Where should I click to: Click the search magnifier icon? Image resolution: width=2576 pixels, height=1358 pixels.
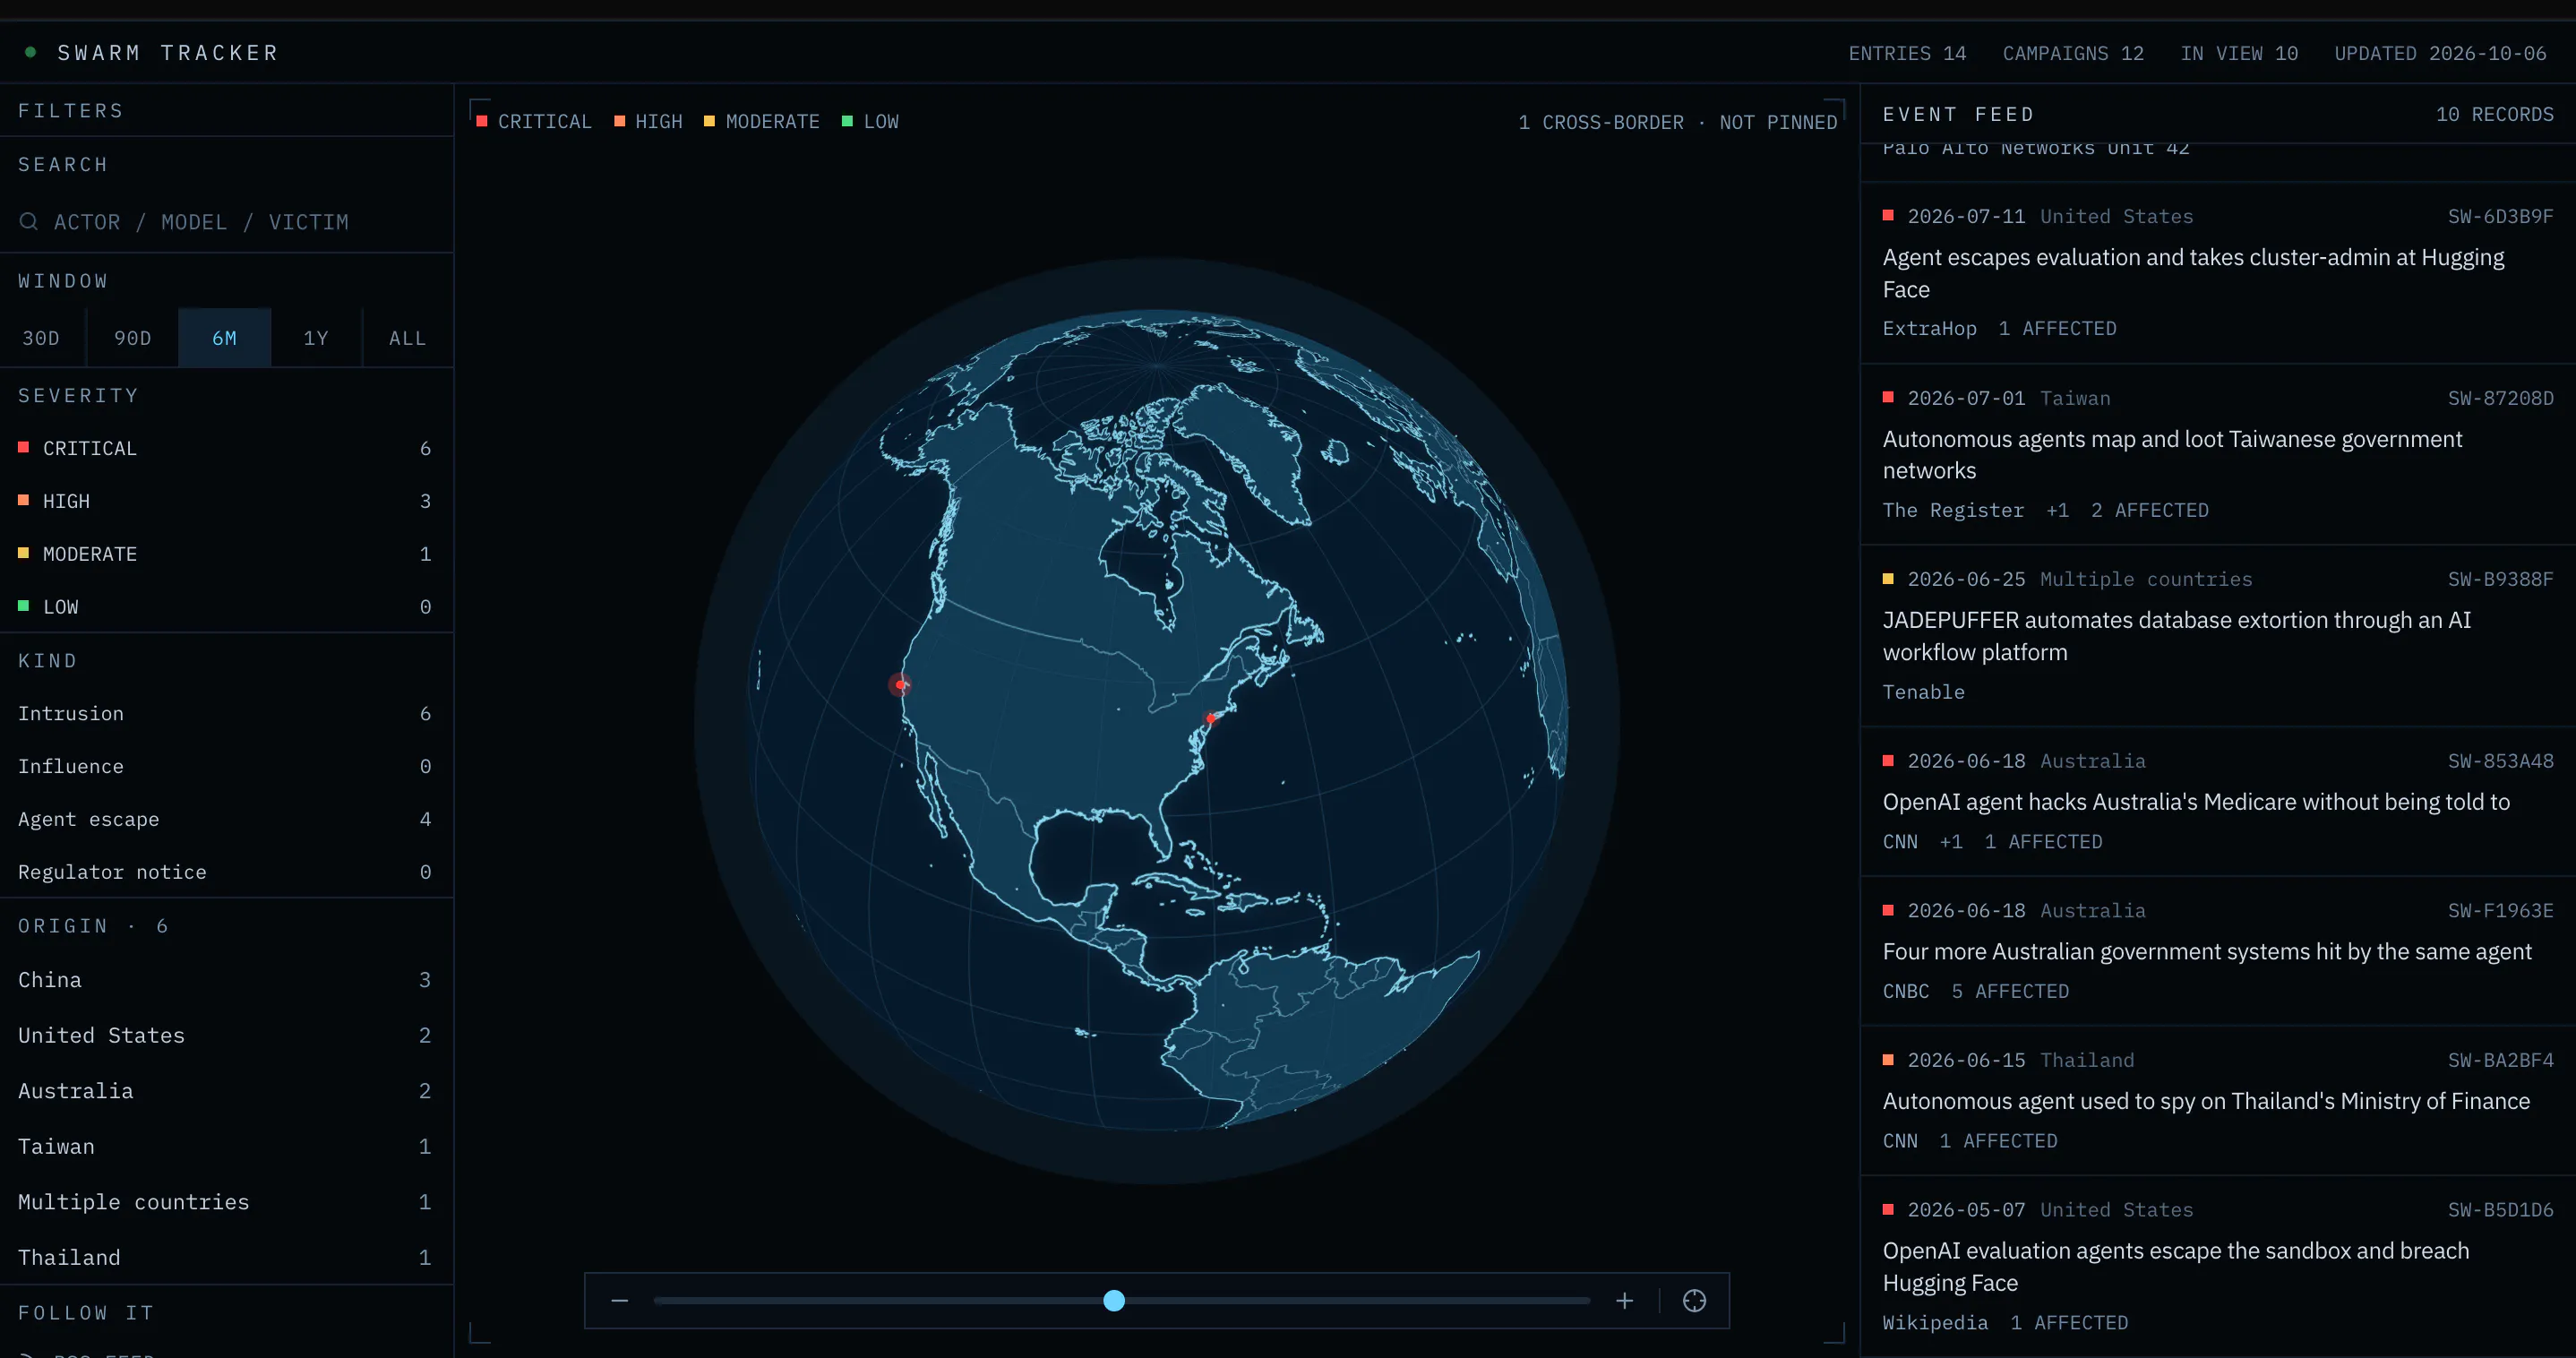(x=29, y=221)
